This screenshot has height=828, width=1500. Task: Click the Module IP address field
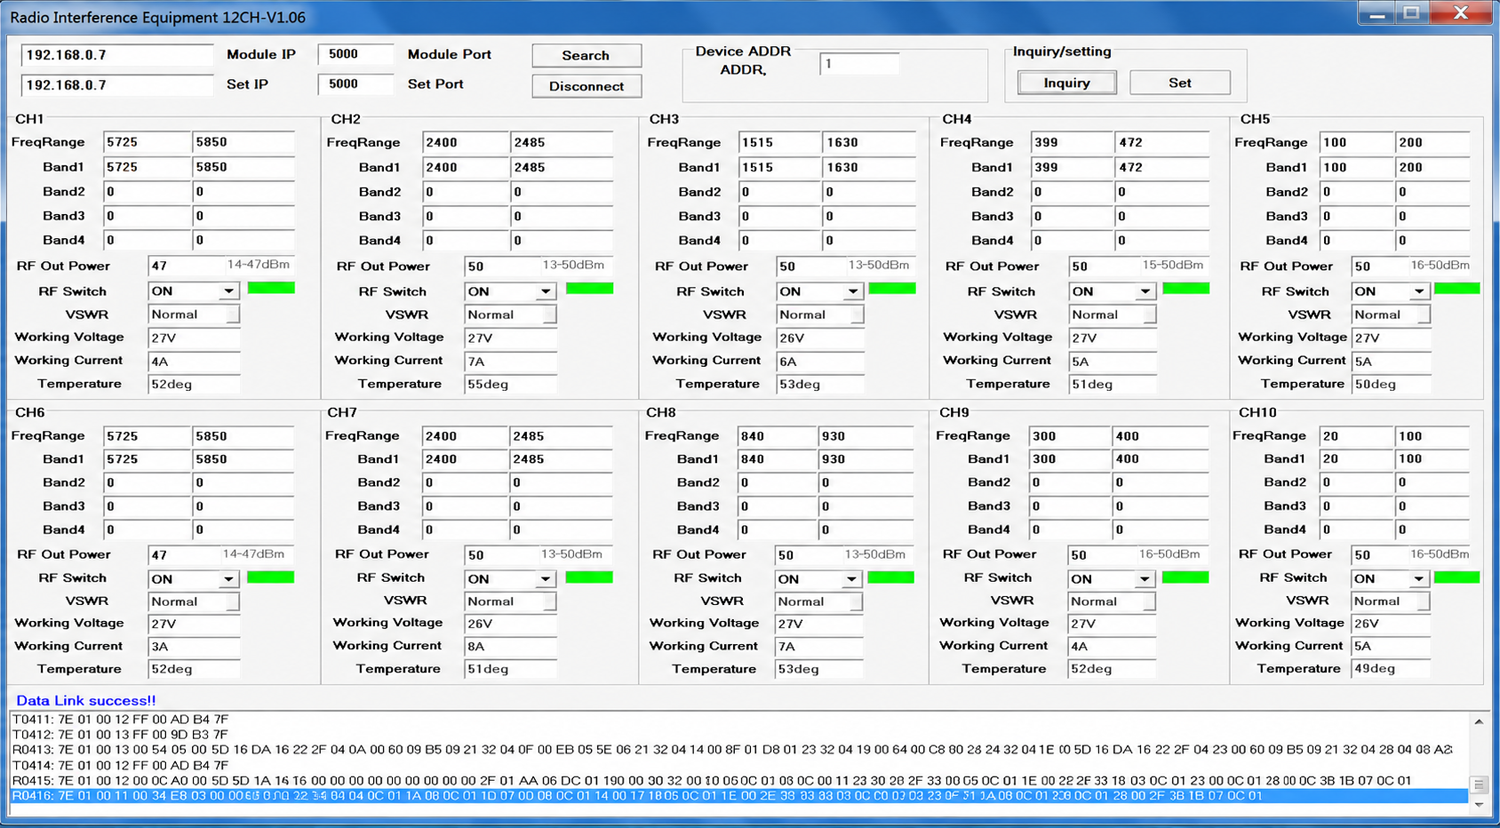point(117,55)
